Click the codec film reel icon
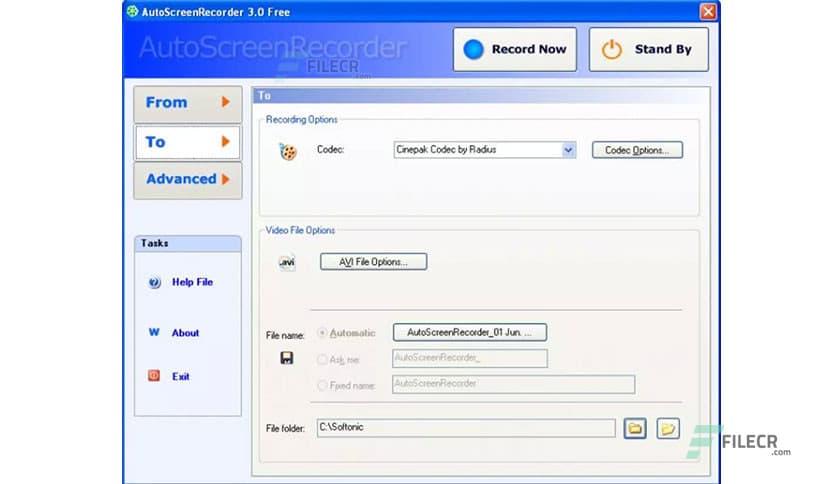The height and width of the screenshot is (484, 836). tap(288, 151)
